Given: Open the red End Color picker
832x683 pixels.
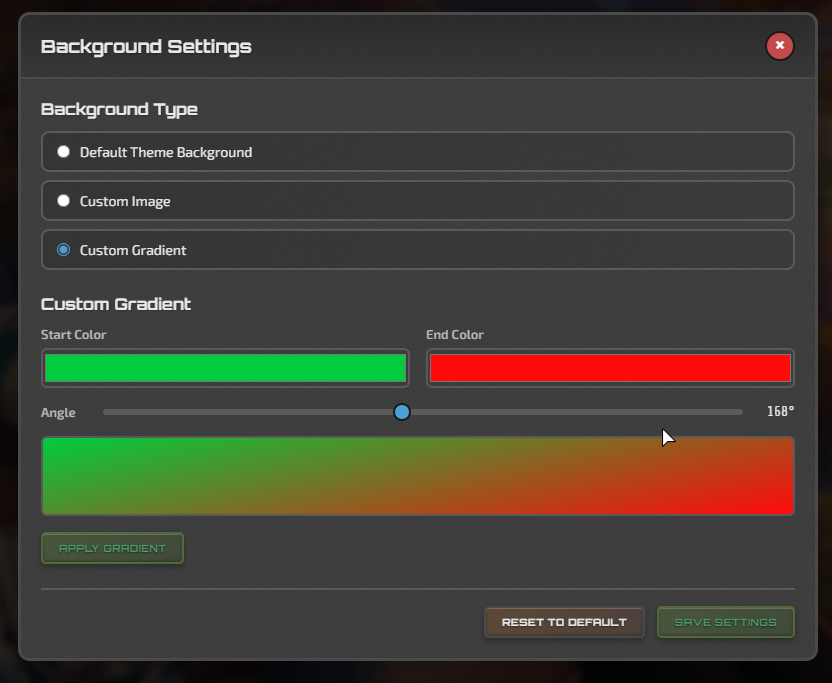Looking at the screenshot, I should pos(610,368).
